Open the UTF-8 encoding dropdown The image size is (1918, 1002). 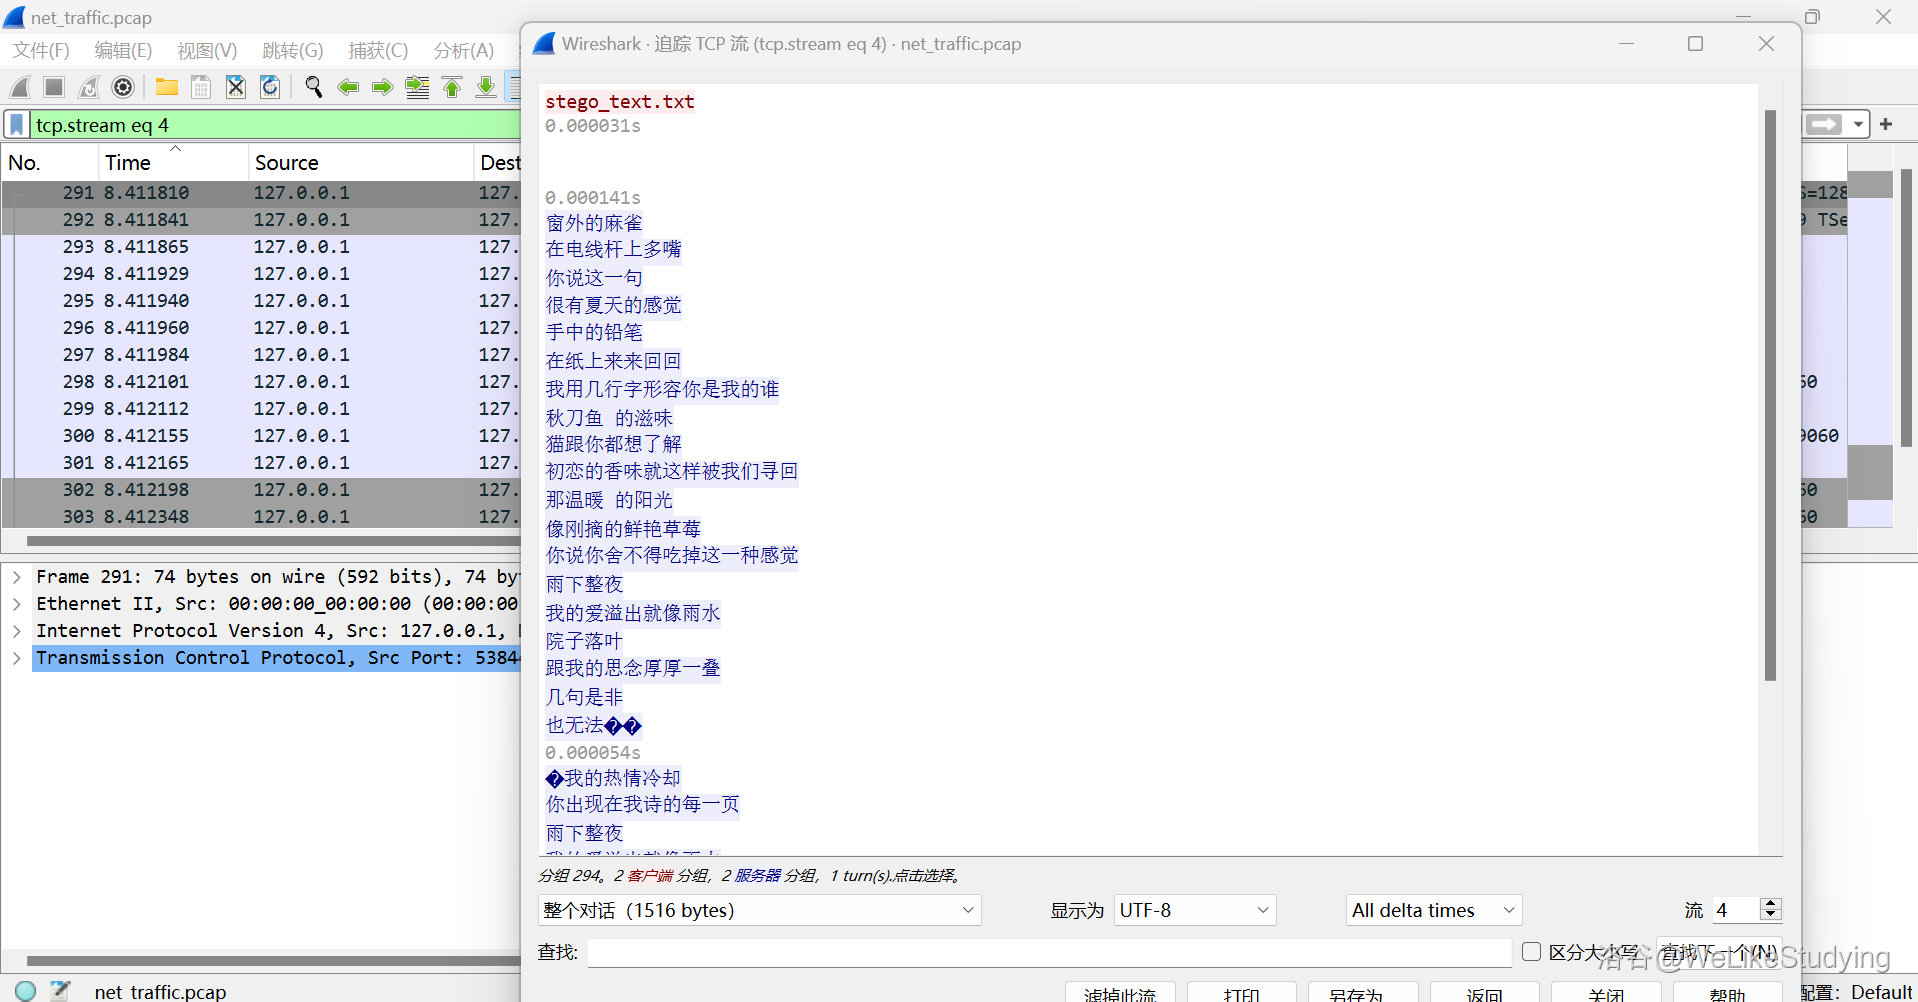coord(1194,910)
